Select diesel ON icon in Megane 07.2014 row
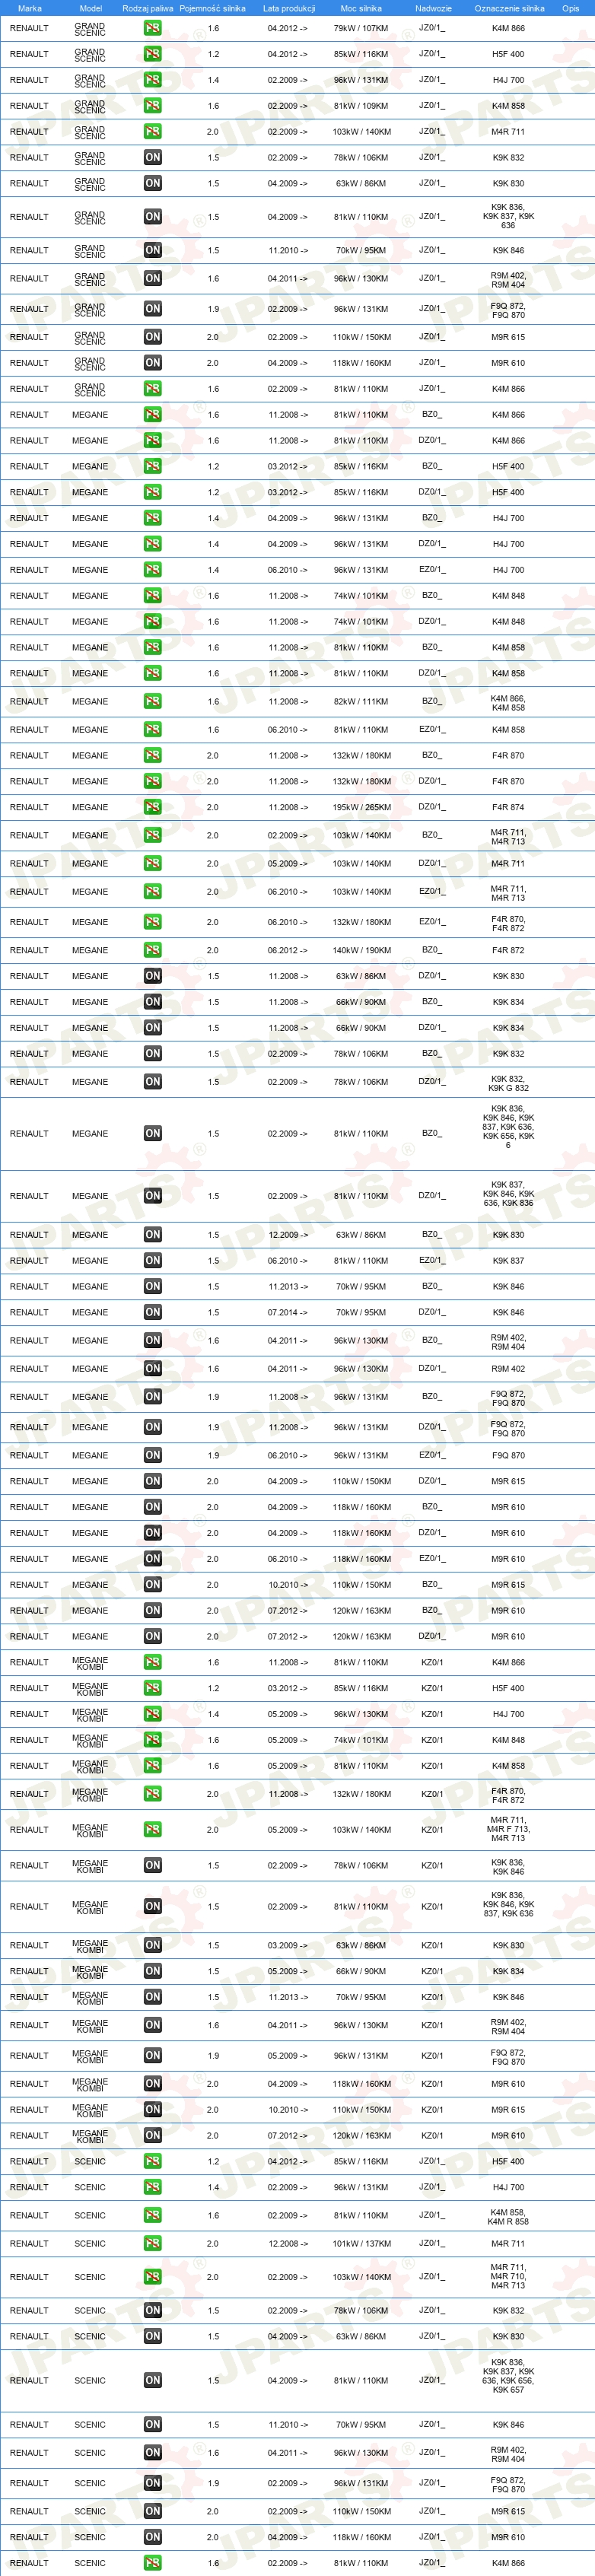Viewport: 595px width, 2576px height. pyautogui.click(x=152, y=1312)
